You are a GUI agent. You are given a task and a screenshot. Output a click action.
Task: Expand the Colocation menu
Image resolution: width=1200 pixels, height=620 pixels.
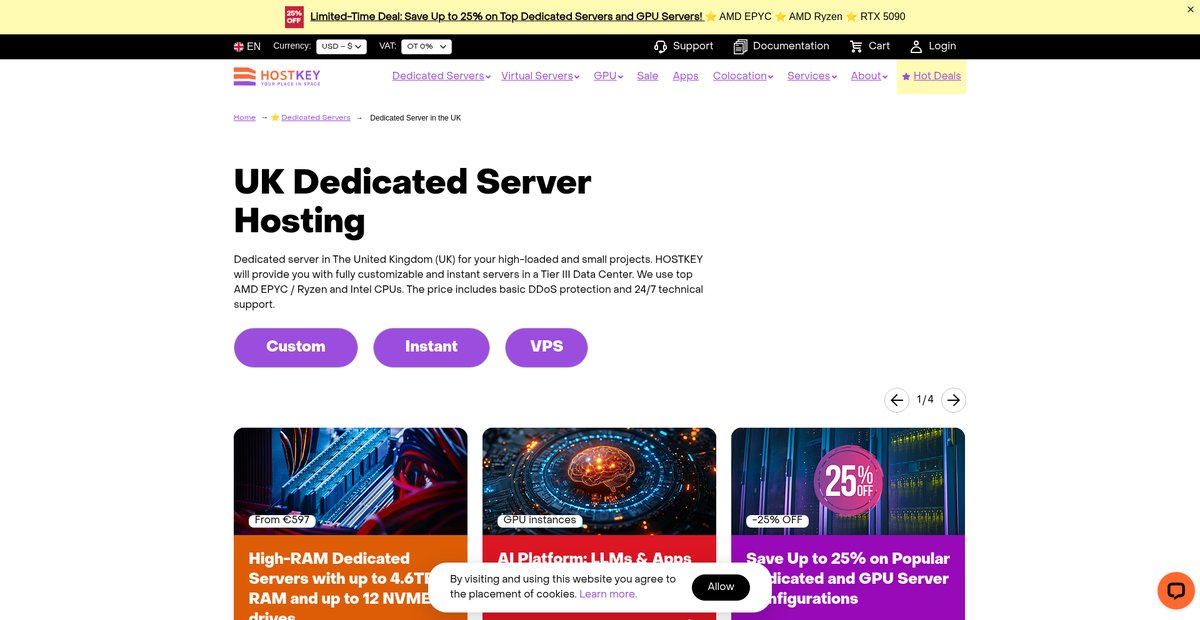point(743,76)
